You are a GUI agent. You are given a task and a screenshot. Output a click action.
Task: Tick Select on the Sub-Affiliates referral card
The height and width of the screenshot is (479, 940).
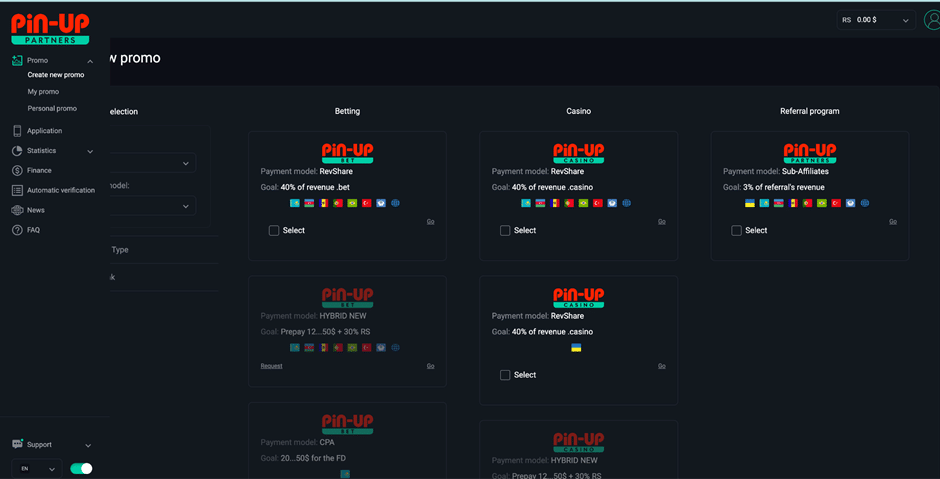(737, 230)
